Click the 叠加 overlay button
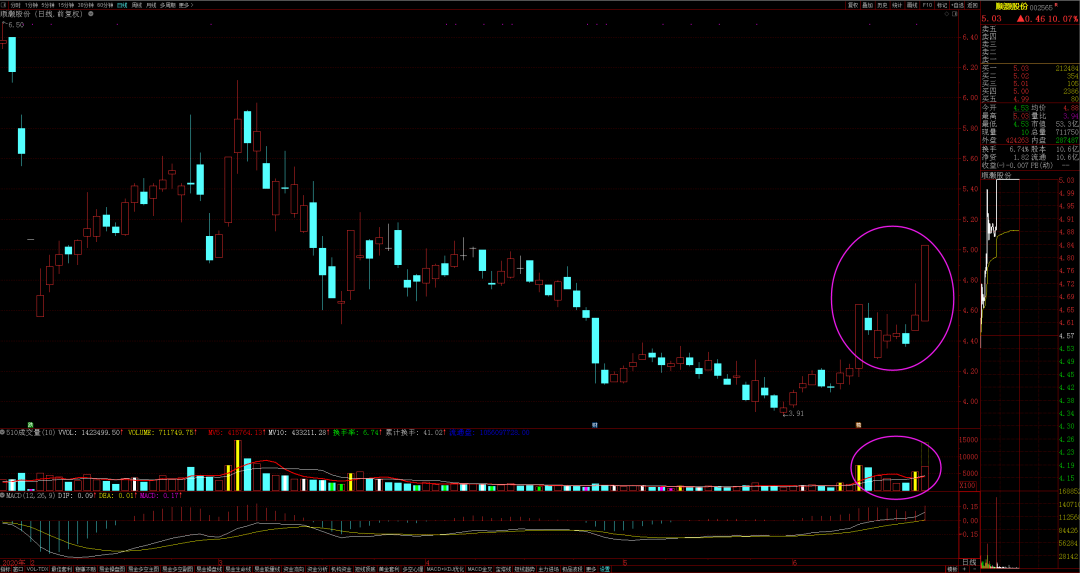The image size is (1080, 573). tap(868, 5)
